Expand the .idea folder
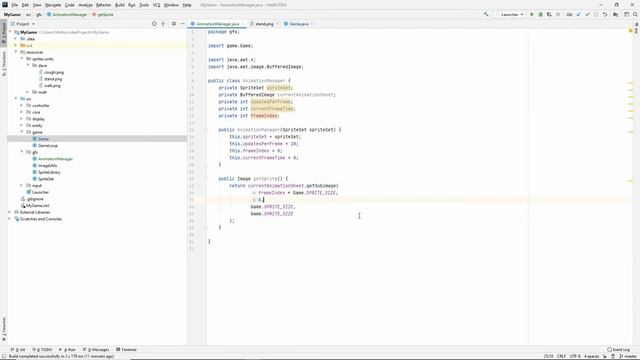Screen dimensions: 640x360 point(16,39)
